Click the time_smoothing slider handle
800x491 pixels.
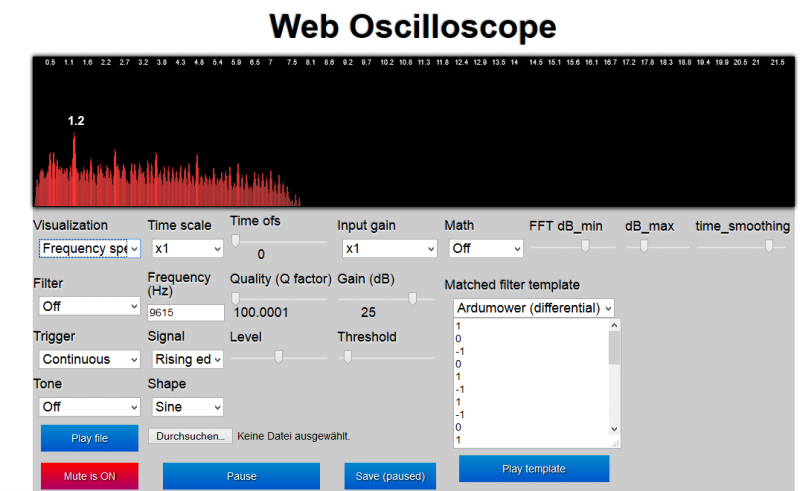point(769,247)
